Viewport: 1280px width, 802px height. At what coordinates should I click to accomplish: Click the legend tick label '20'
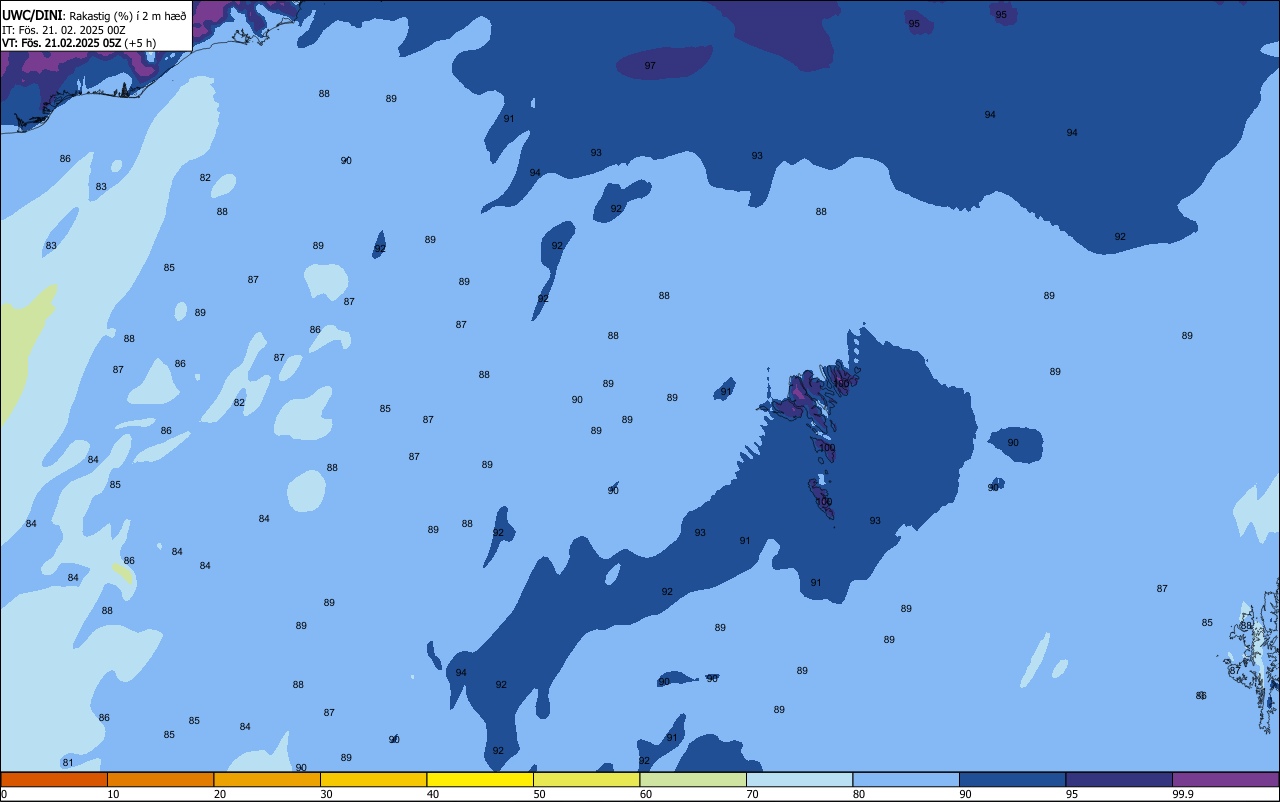(x=220, y=794)
